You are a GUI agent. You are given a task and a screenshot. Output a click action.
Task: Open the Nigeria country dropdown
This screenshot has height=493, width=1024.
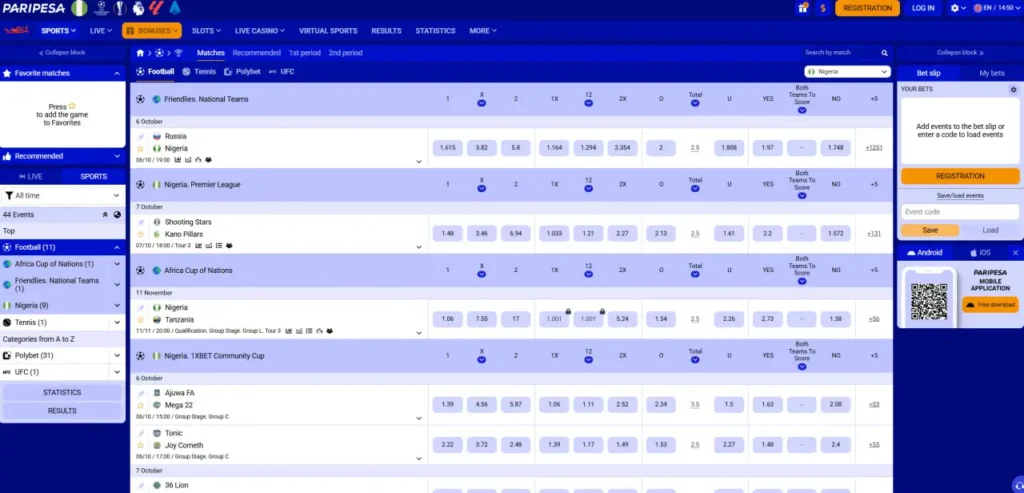pos(847,72)
